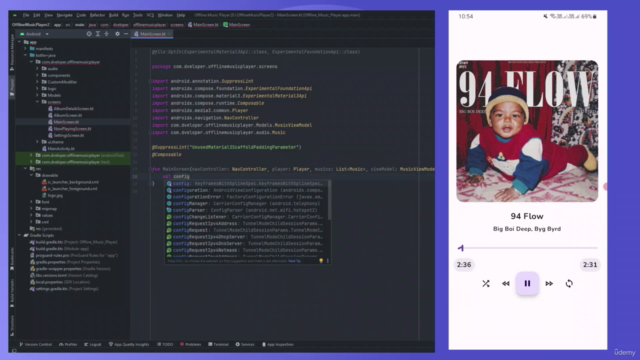Open project panel options gear icon
640x360 pixels.
[117, 34]
